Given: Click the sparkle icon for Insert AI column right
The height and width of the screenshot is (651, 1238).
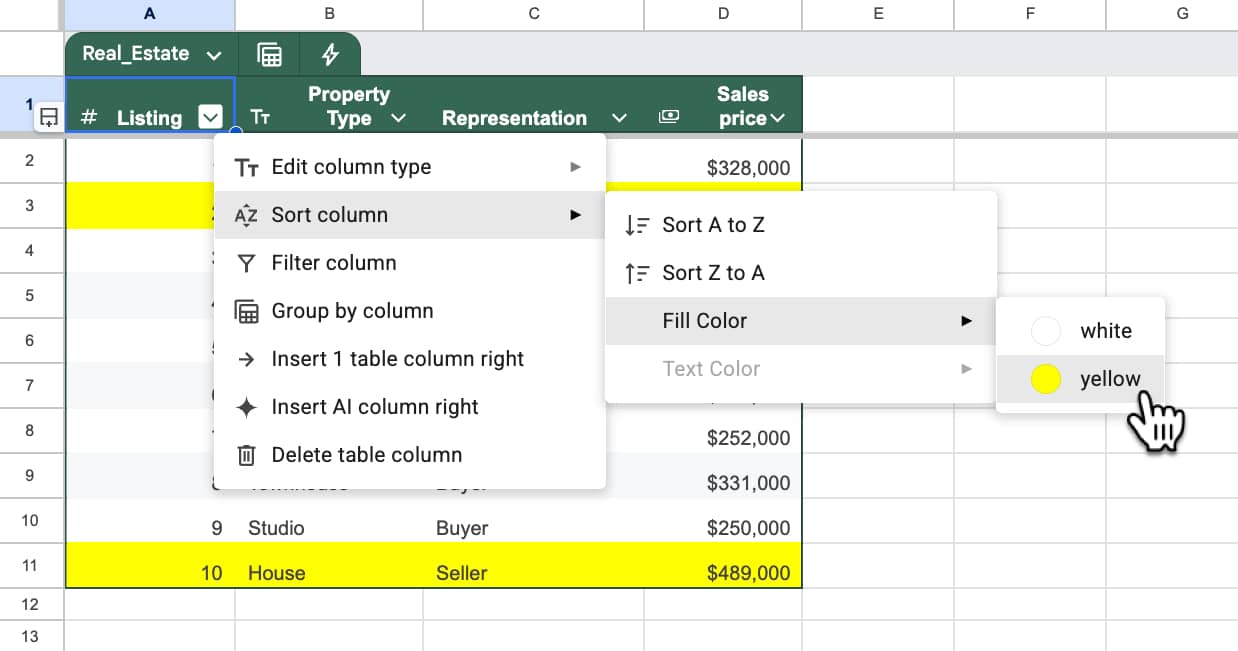Looking at the screenshot, I should (246, 407).
